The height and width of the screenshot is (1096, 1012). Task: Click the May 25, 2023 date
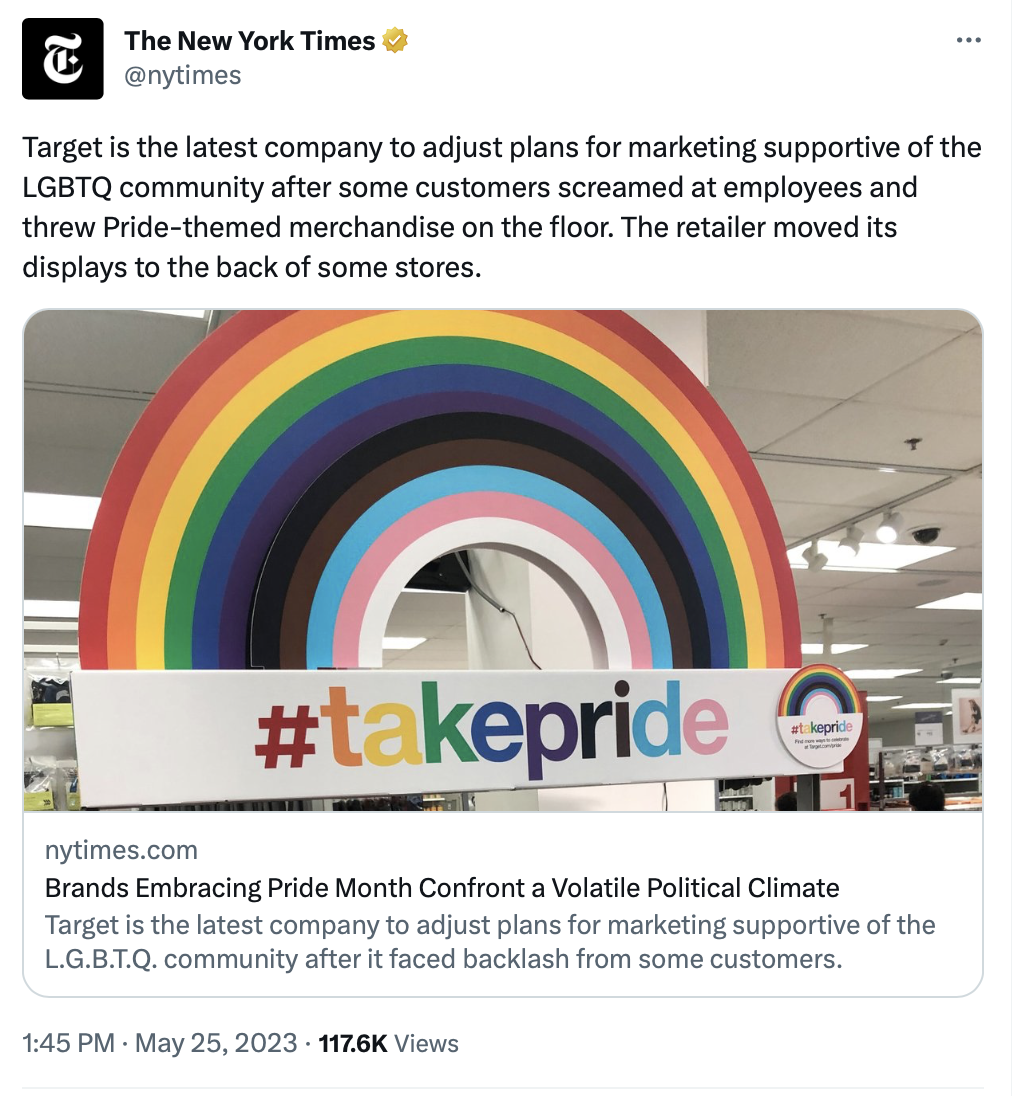(216, 1044)
